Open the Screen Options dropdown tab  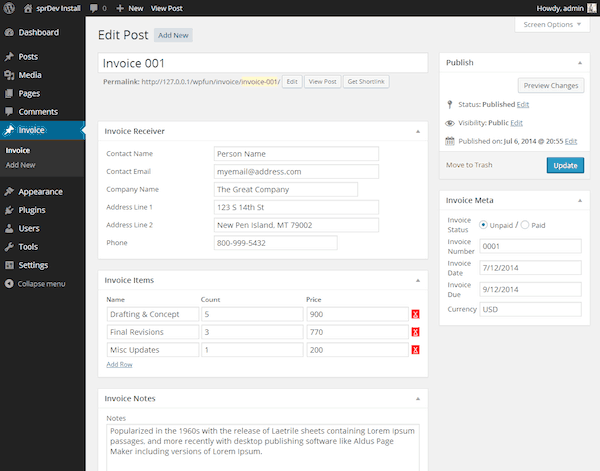(x=549, y=24)
